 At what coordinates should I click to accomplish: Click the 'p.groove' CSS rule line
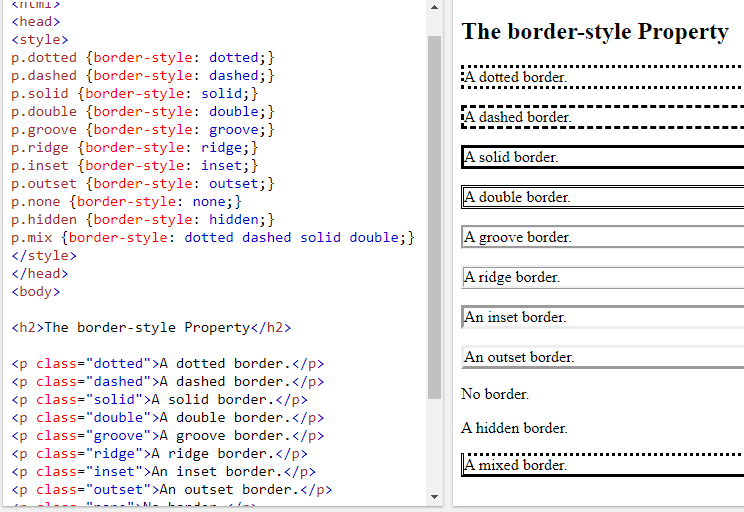143,130
